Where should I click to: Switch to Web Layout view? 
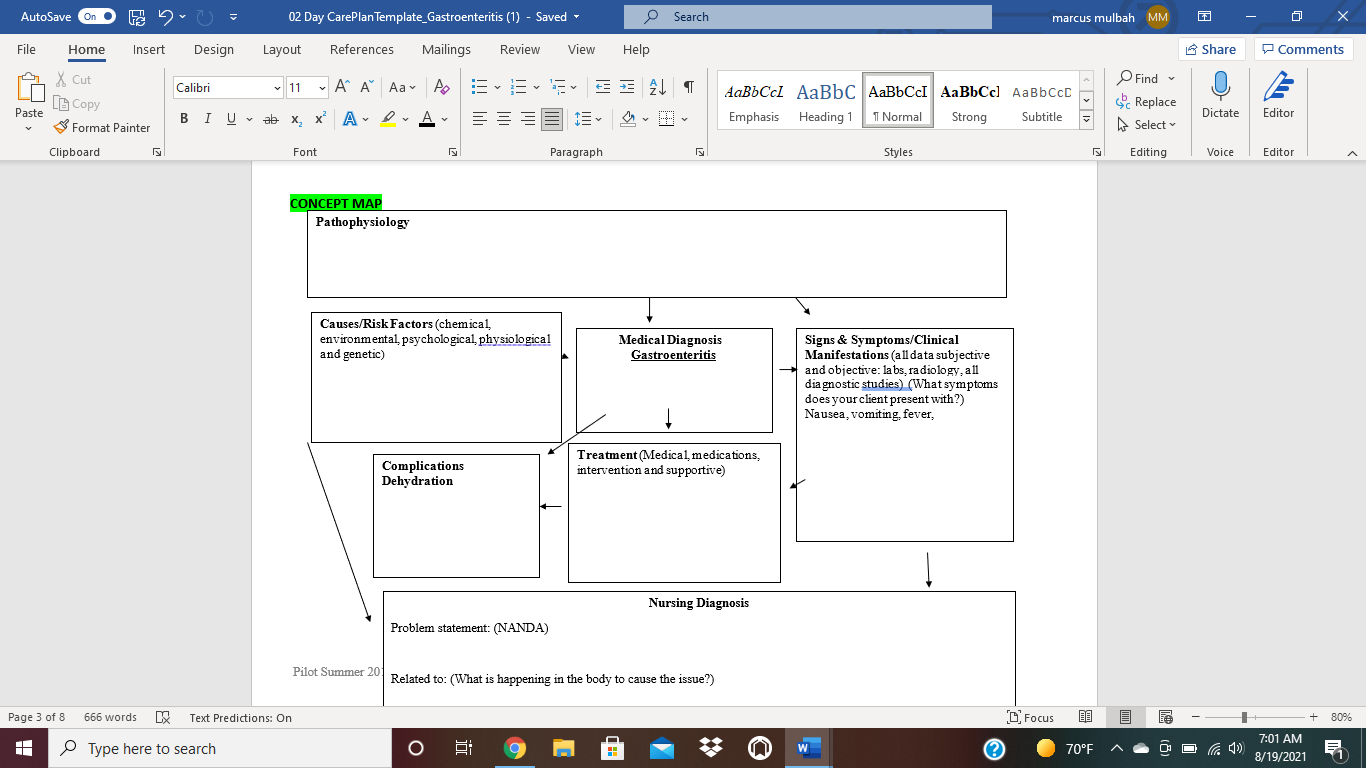pos(1165,717)
